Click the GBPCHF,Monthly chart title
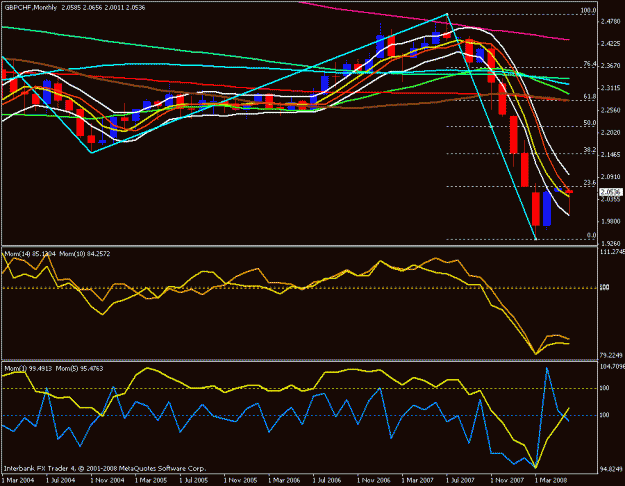625x486 pixels. tap(31, 8)
